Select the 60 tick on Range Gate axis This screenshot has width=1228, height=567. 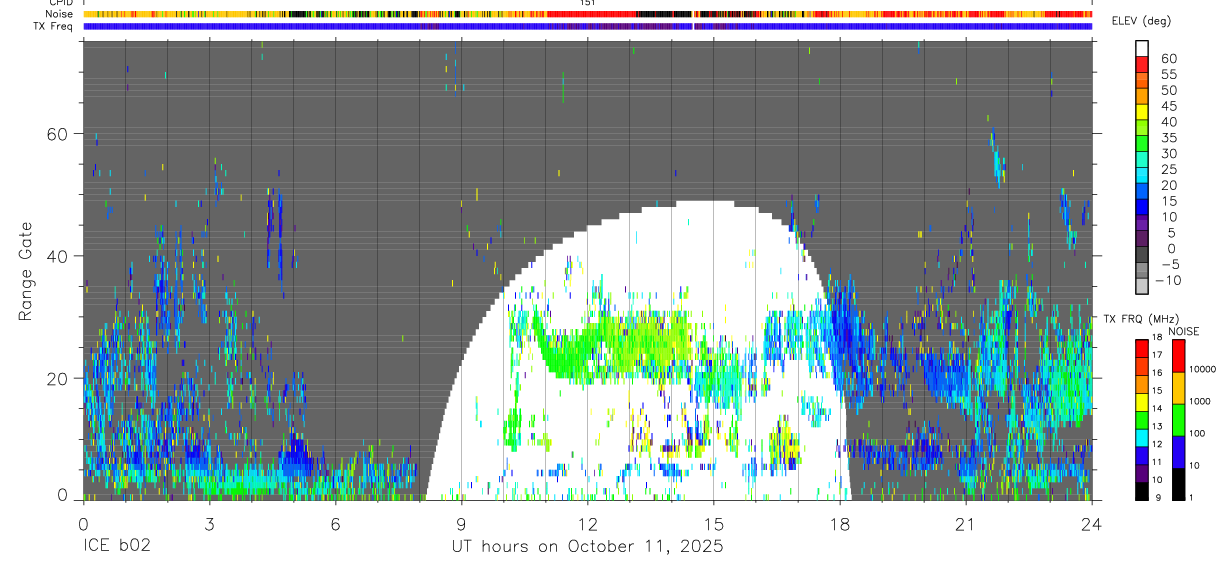pos(60,134)
